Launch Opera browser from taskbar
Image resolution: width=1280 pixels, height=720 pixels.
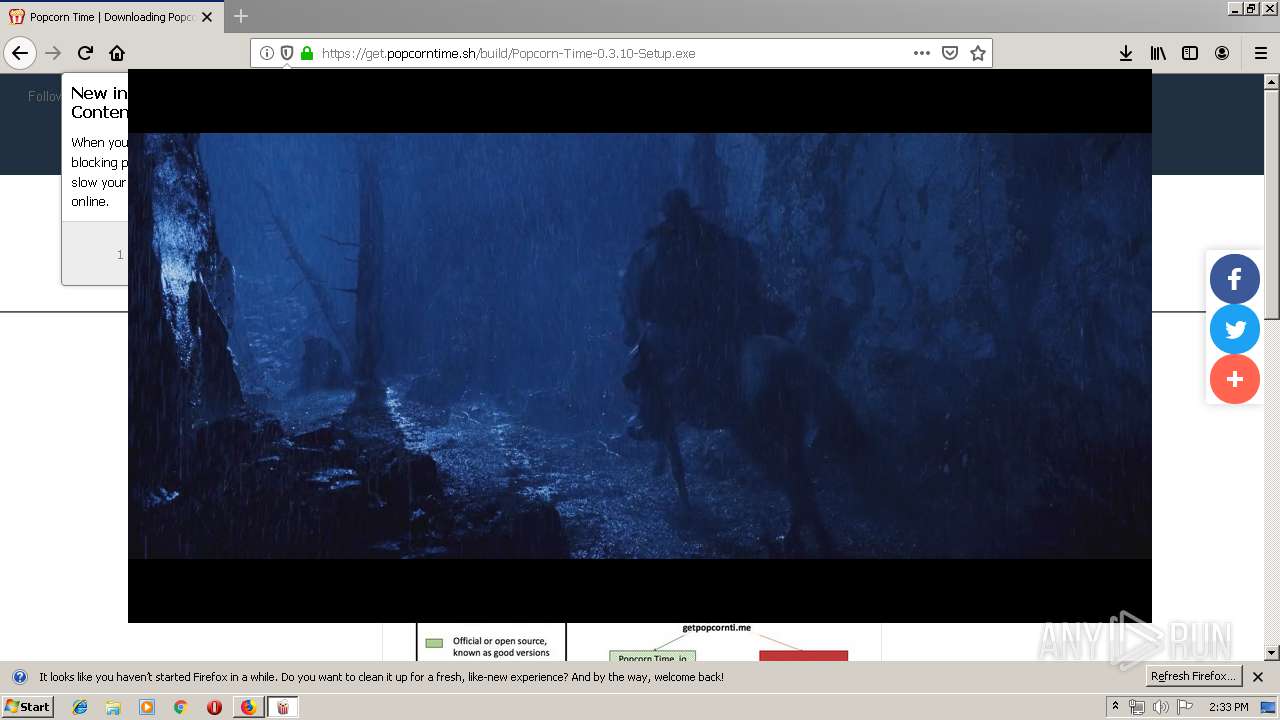pos(214,707)
